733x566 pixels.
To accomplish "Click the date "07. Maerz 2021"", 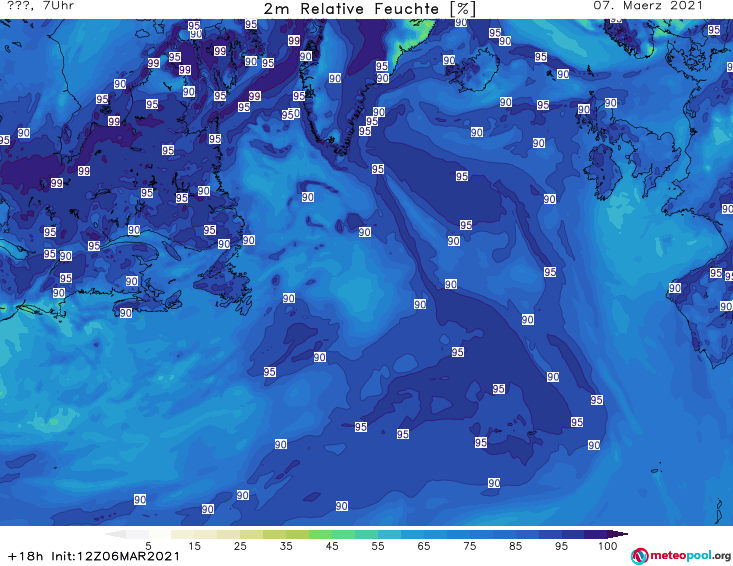I will click(x=648, y=6).
